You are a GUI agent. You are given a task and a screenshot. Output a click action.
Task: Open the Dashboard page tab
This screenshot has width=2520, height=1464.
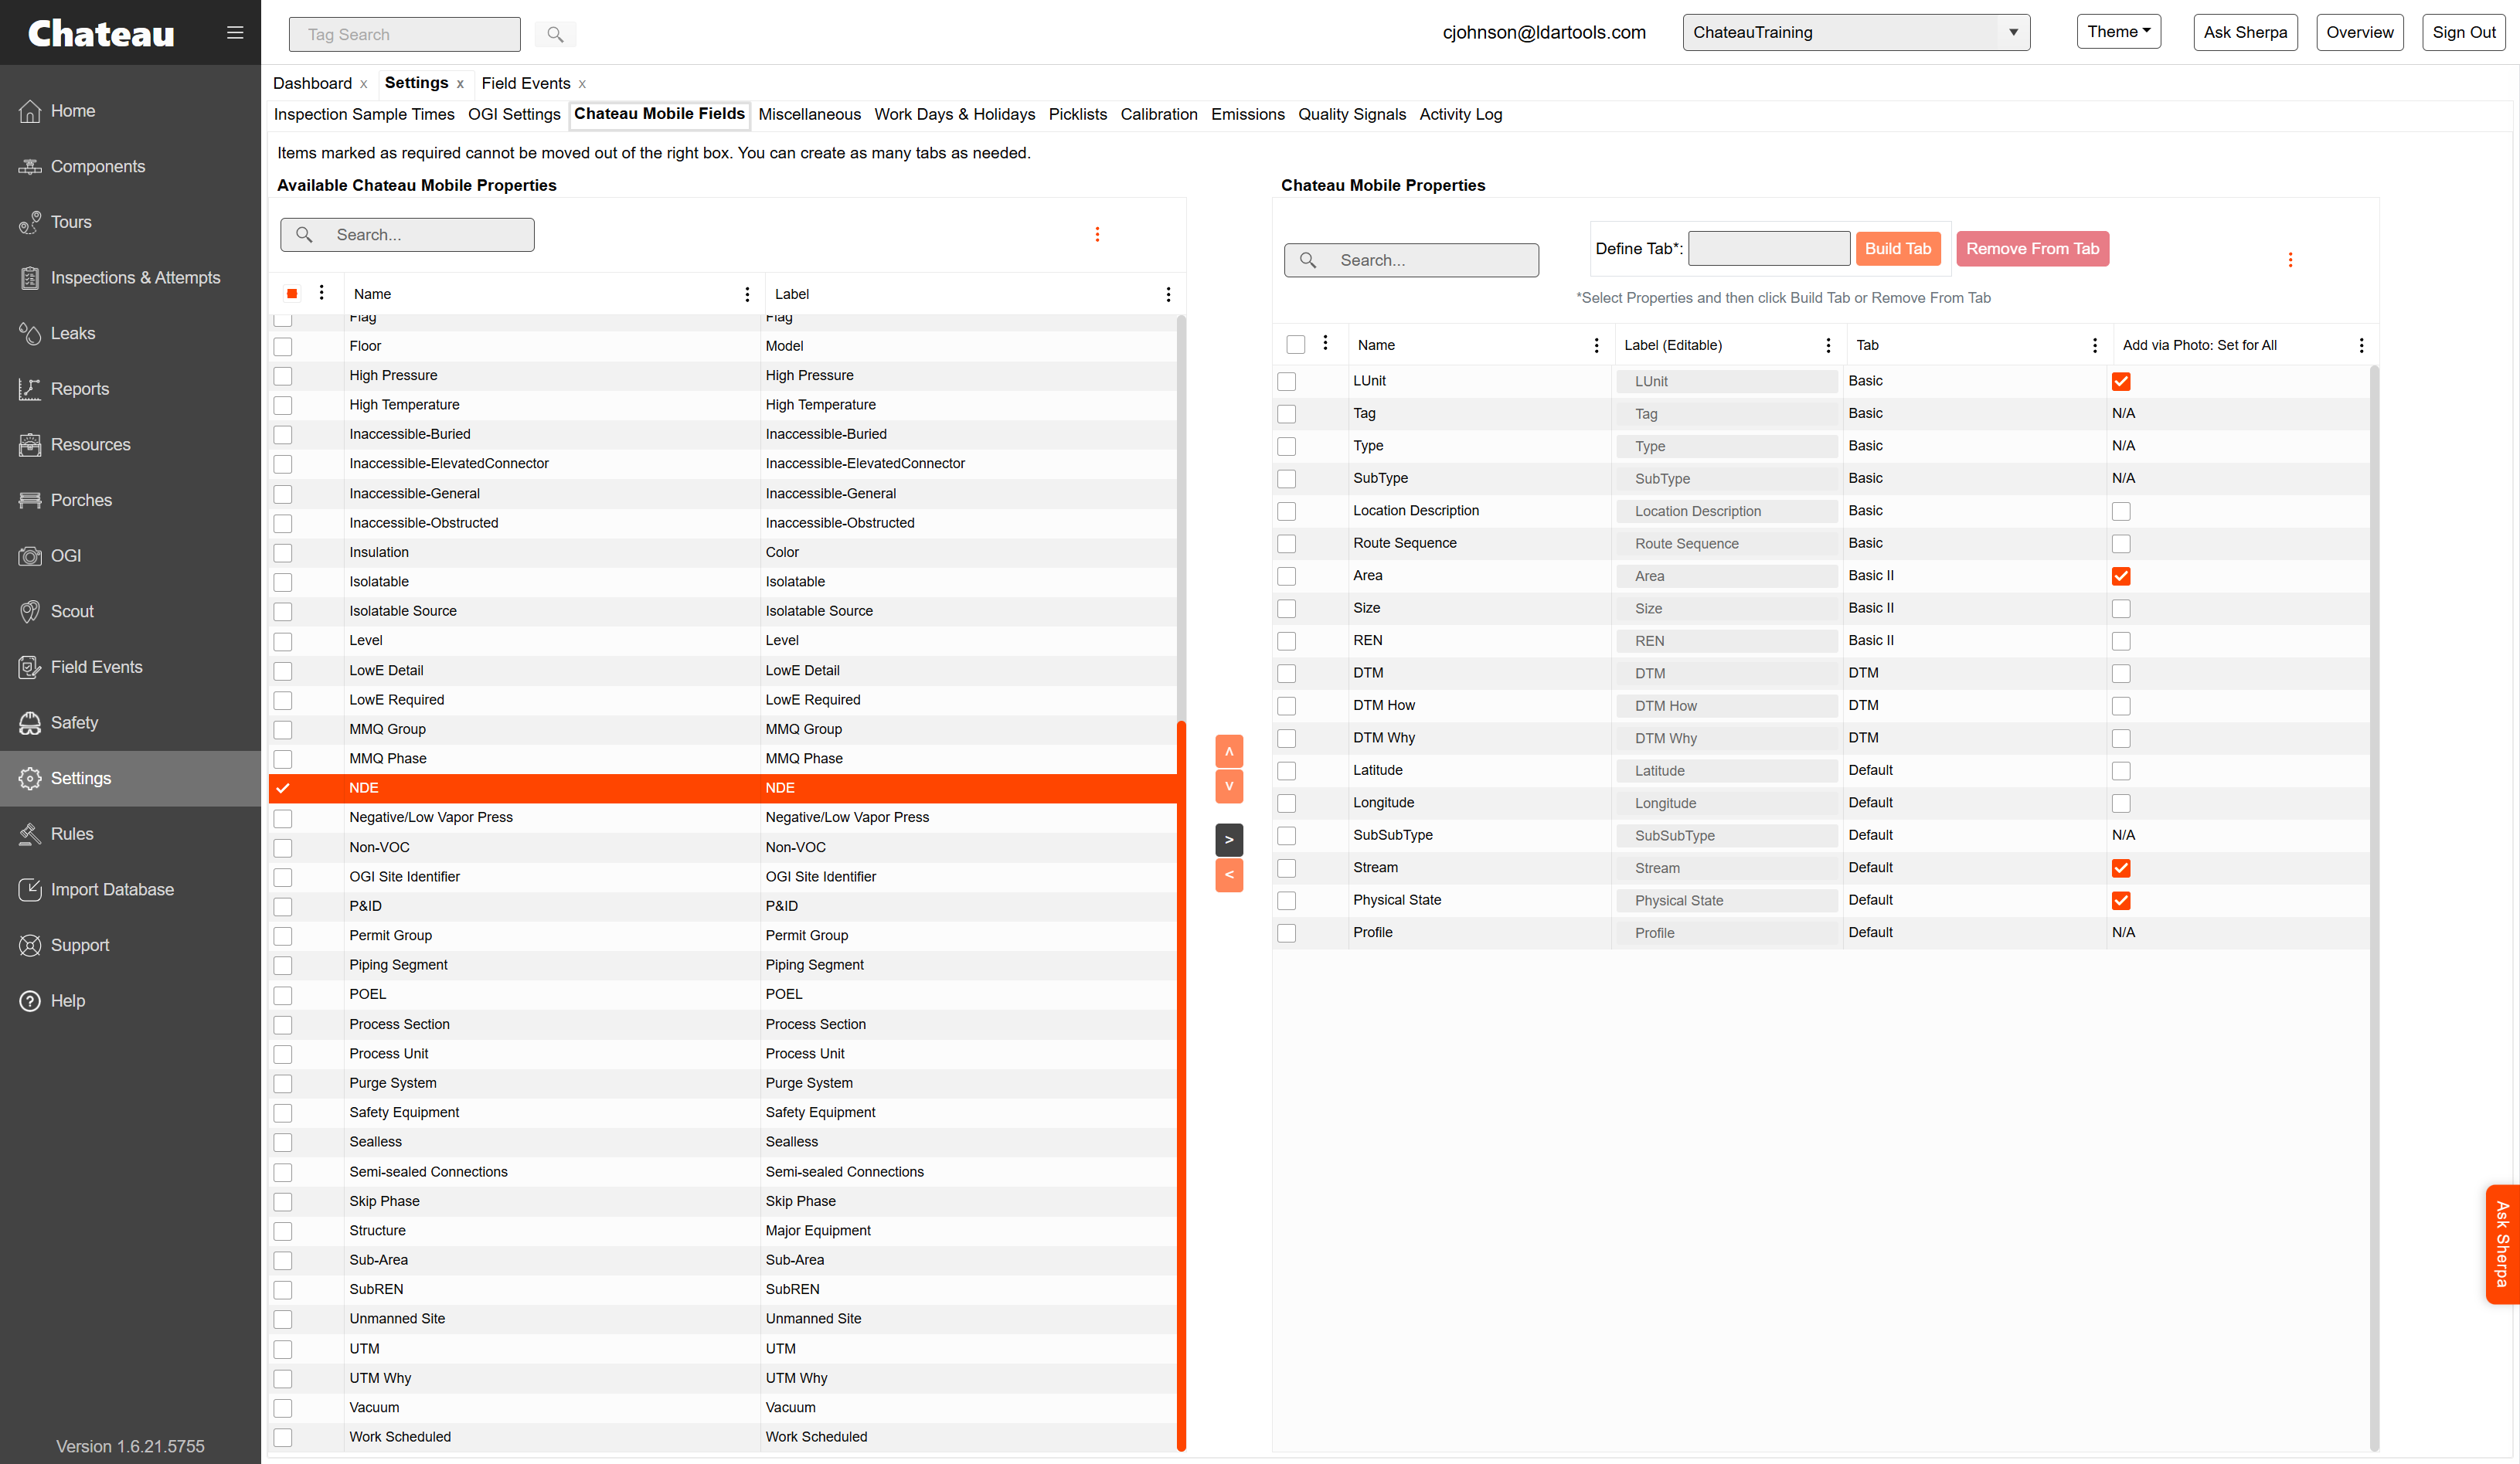(312, 83)
